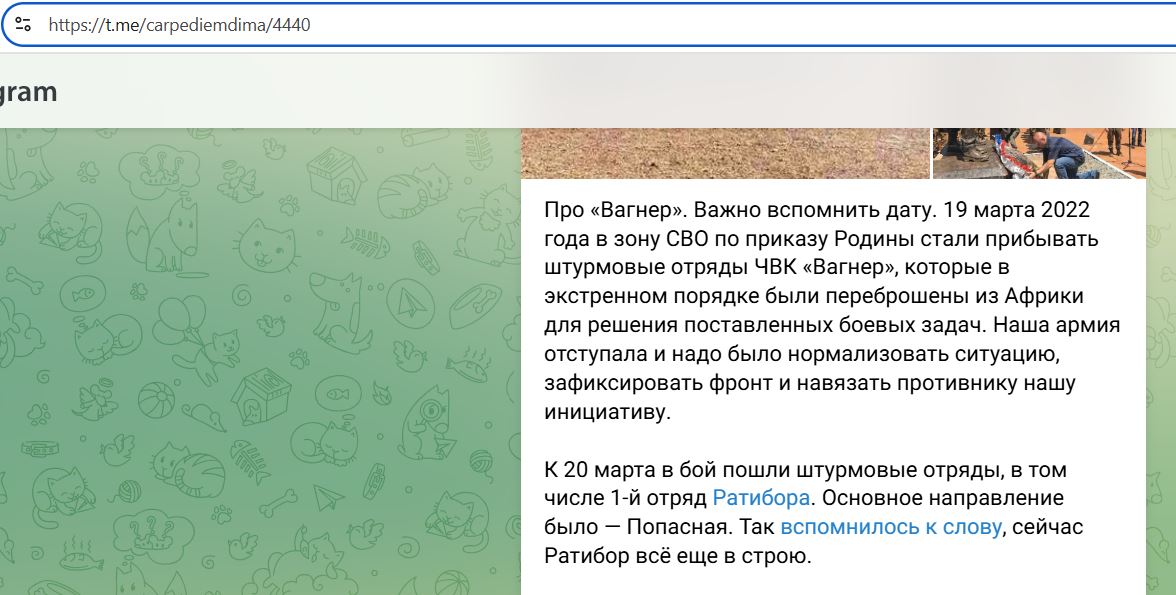Click the word "Попасная" in the post

679,527
